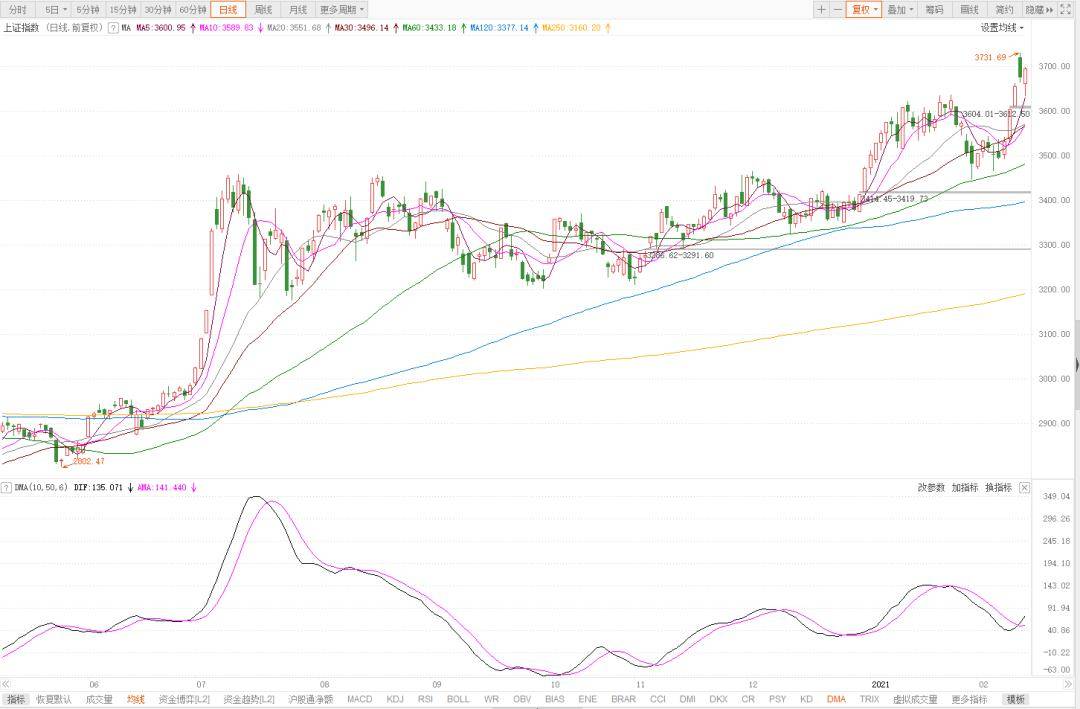Image resolution: width=1080 pixels, height=709 pixels.
Task: Click 加指标 to add indicator
Action: point(965,487)
